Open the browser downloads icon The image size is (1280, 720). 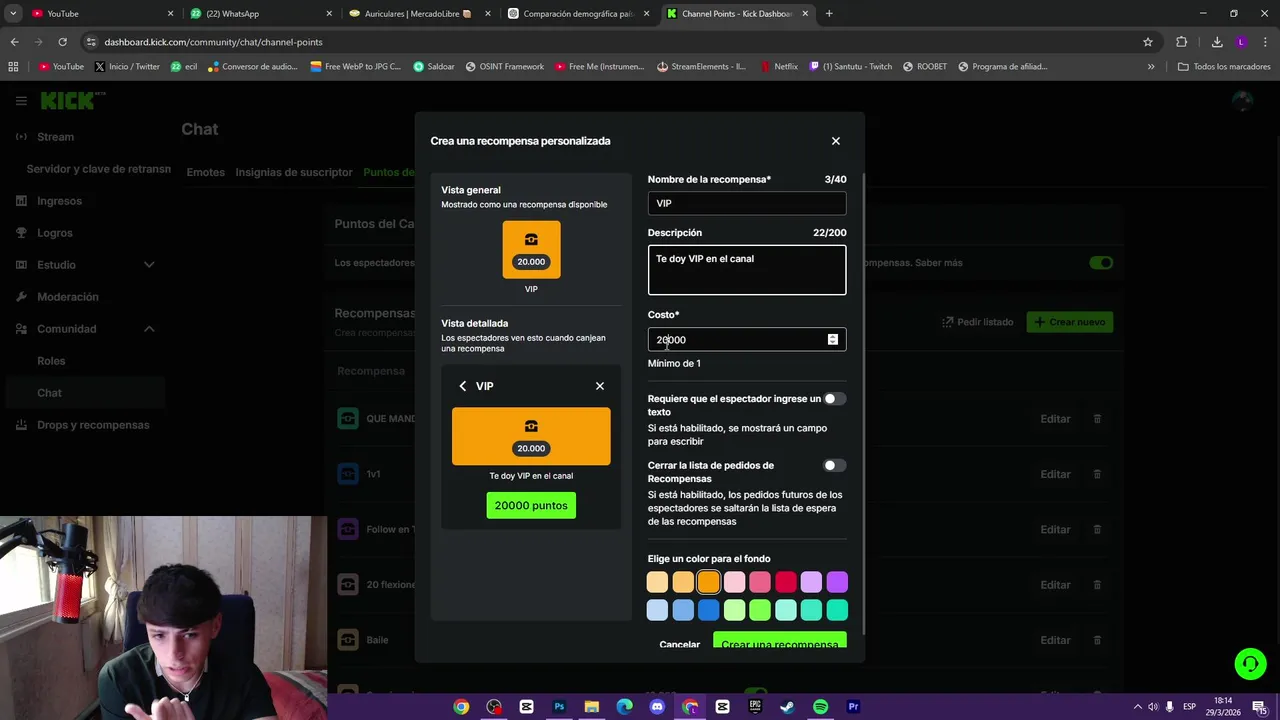(x=1217, y=42)
